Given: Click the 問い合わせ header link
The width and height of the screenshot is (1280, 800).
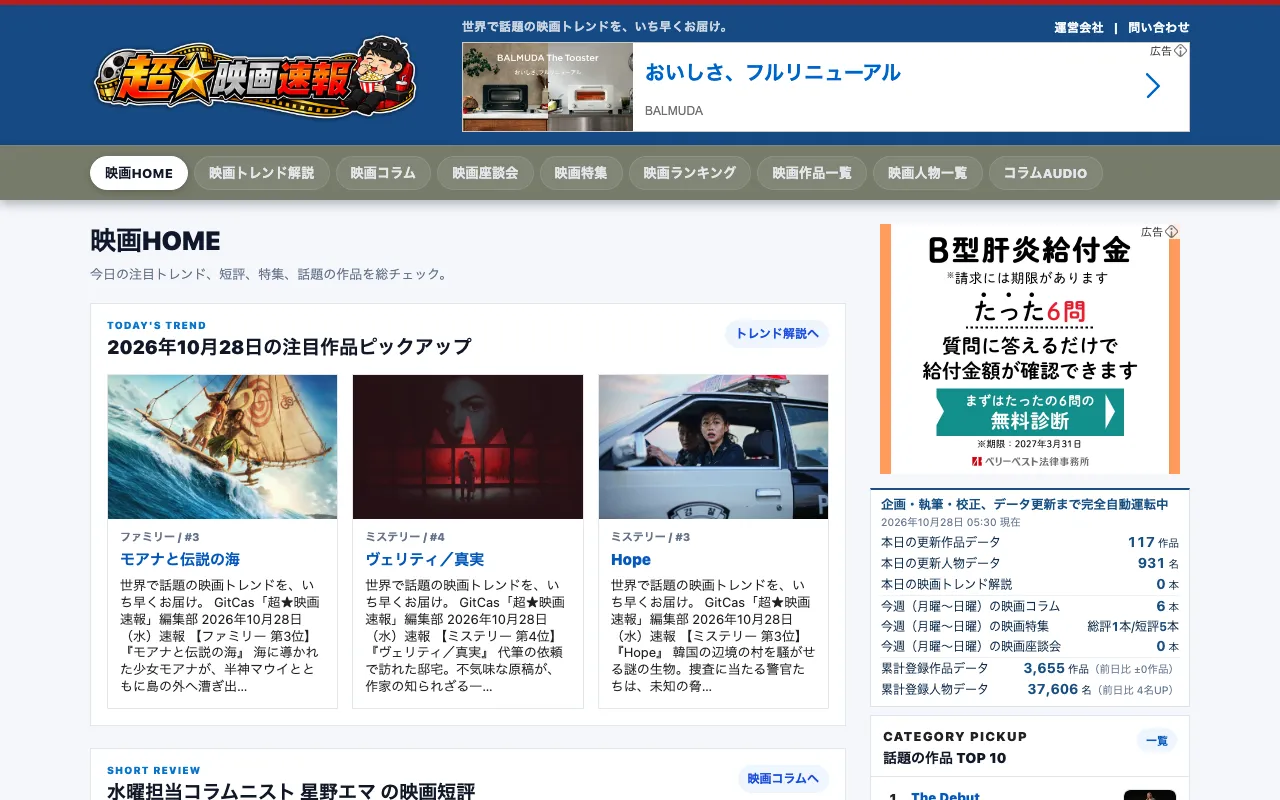Looking at the screenshot, I should click(1159, 28).
